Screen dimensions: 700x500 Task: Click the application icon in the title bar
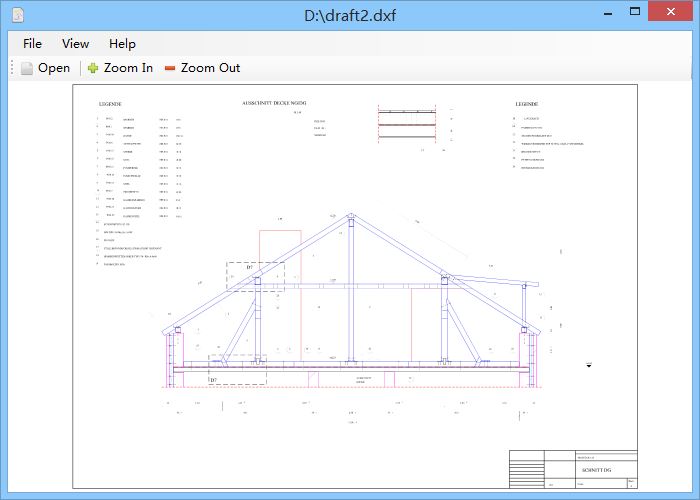click(x=17, y=15)
